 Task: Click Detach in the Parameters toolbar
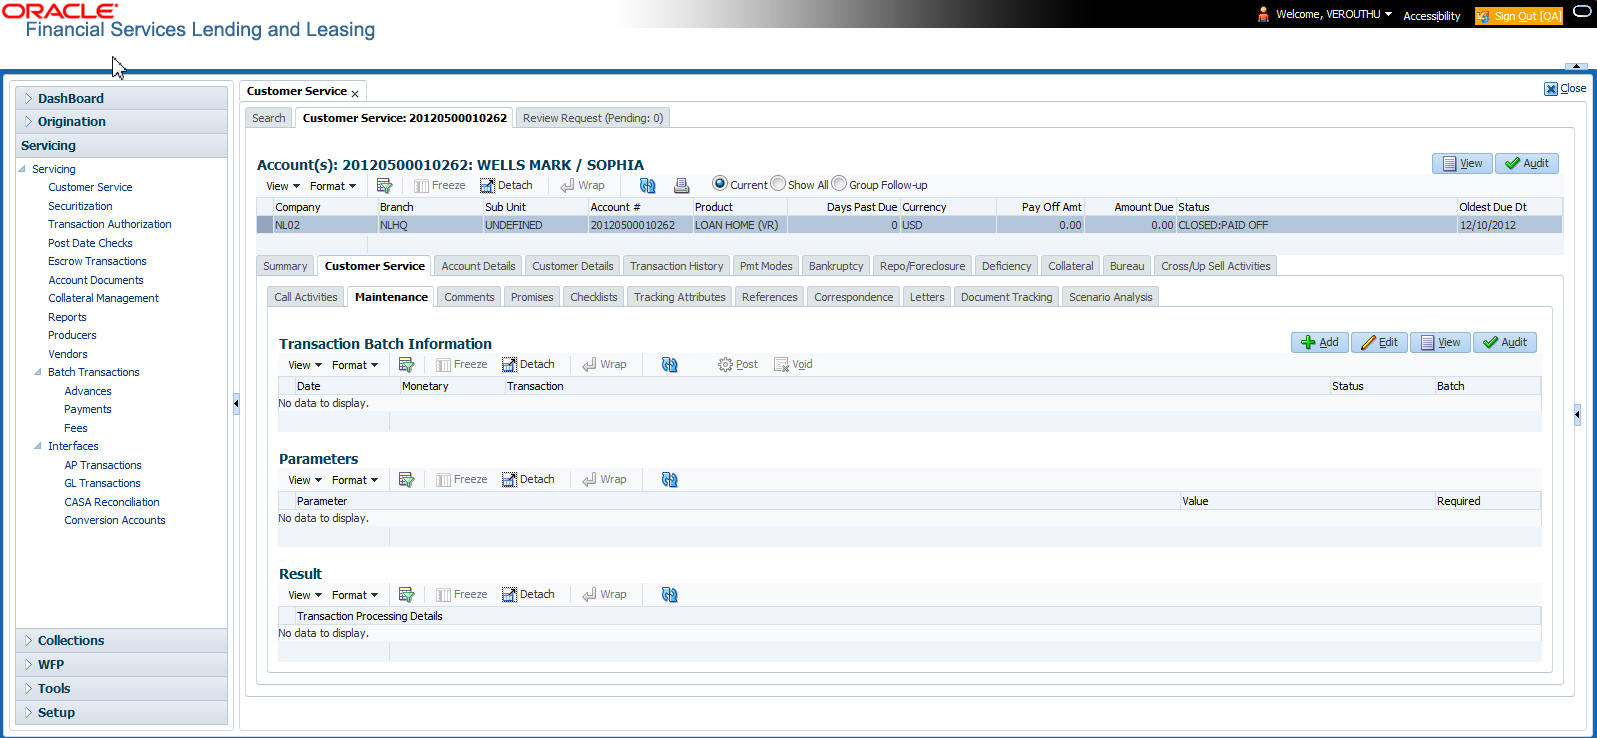point(528,480)
